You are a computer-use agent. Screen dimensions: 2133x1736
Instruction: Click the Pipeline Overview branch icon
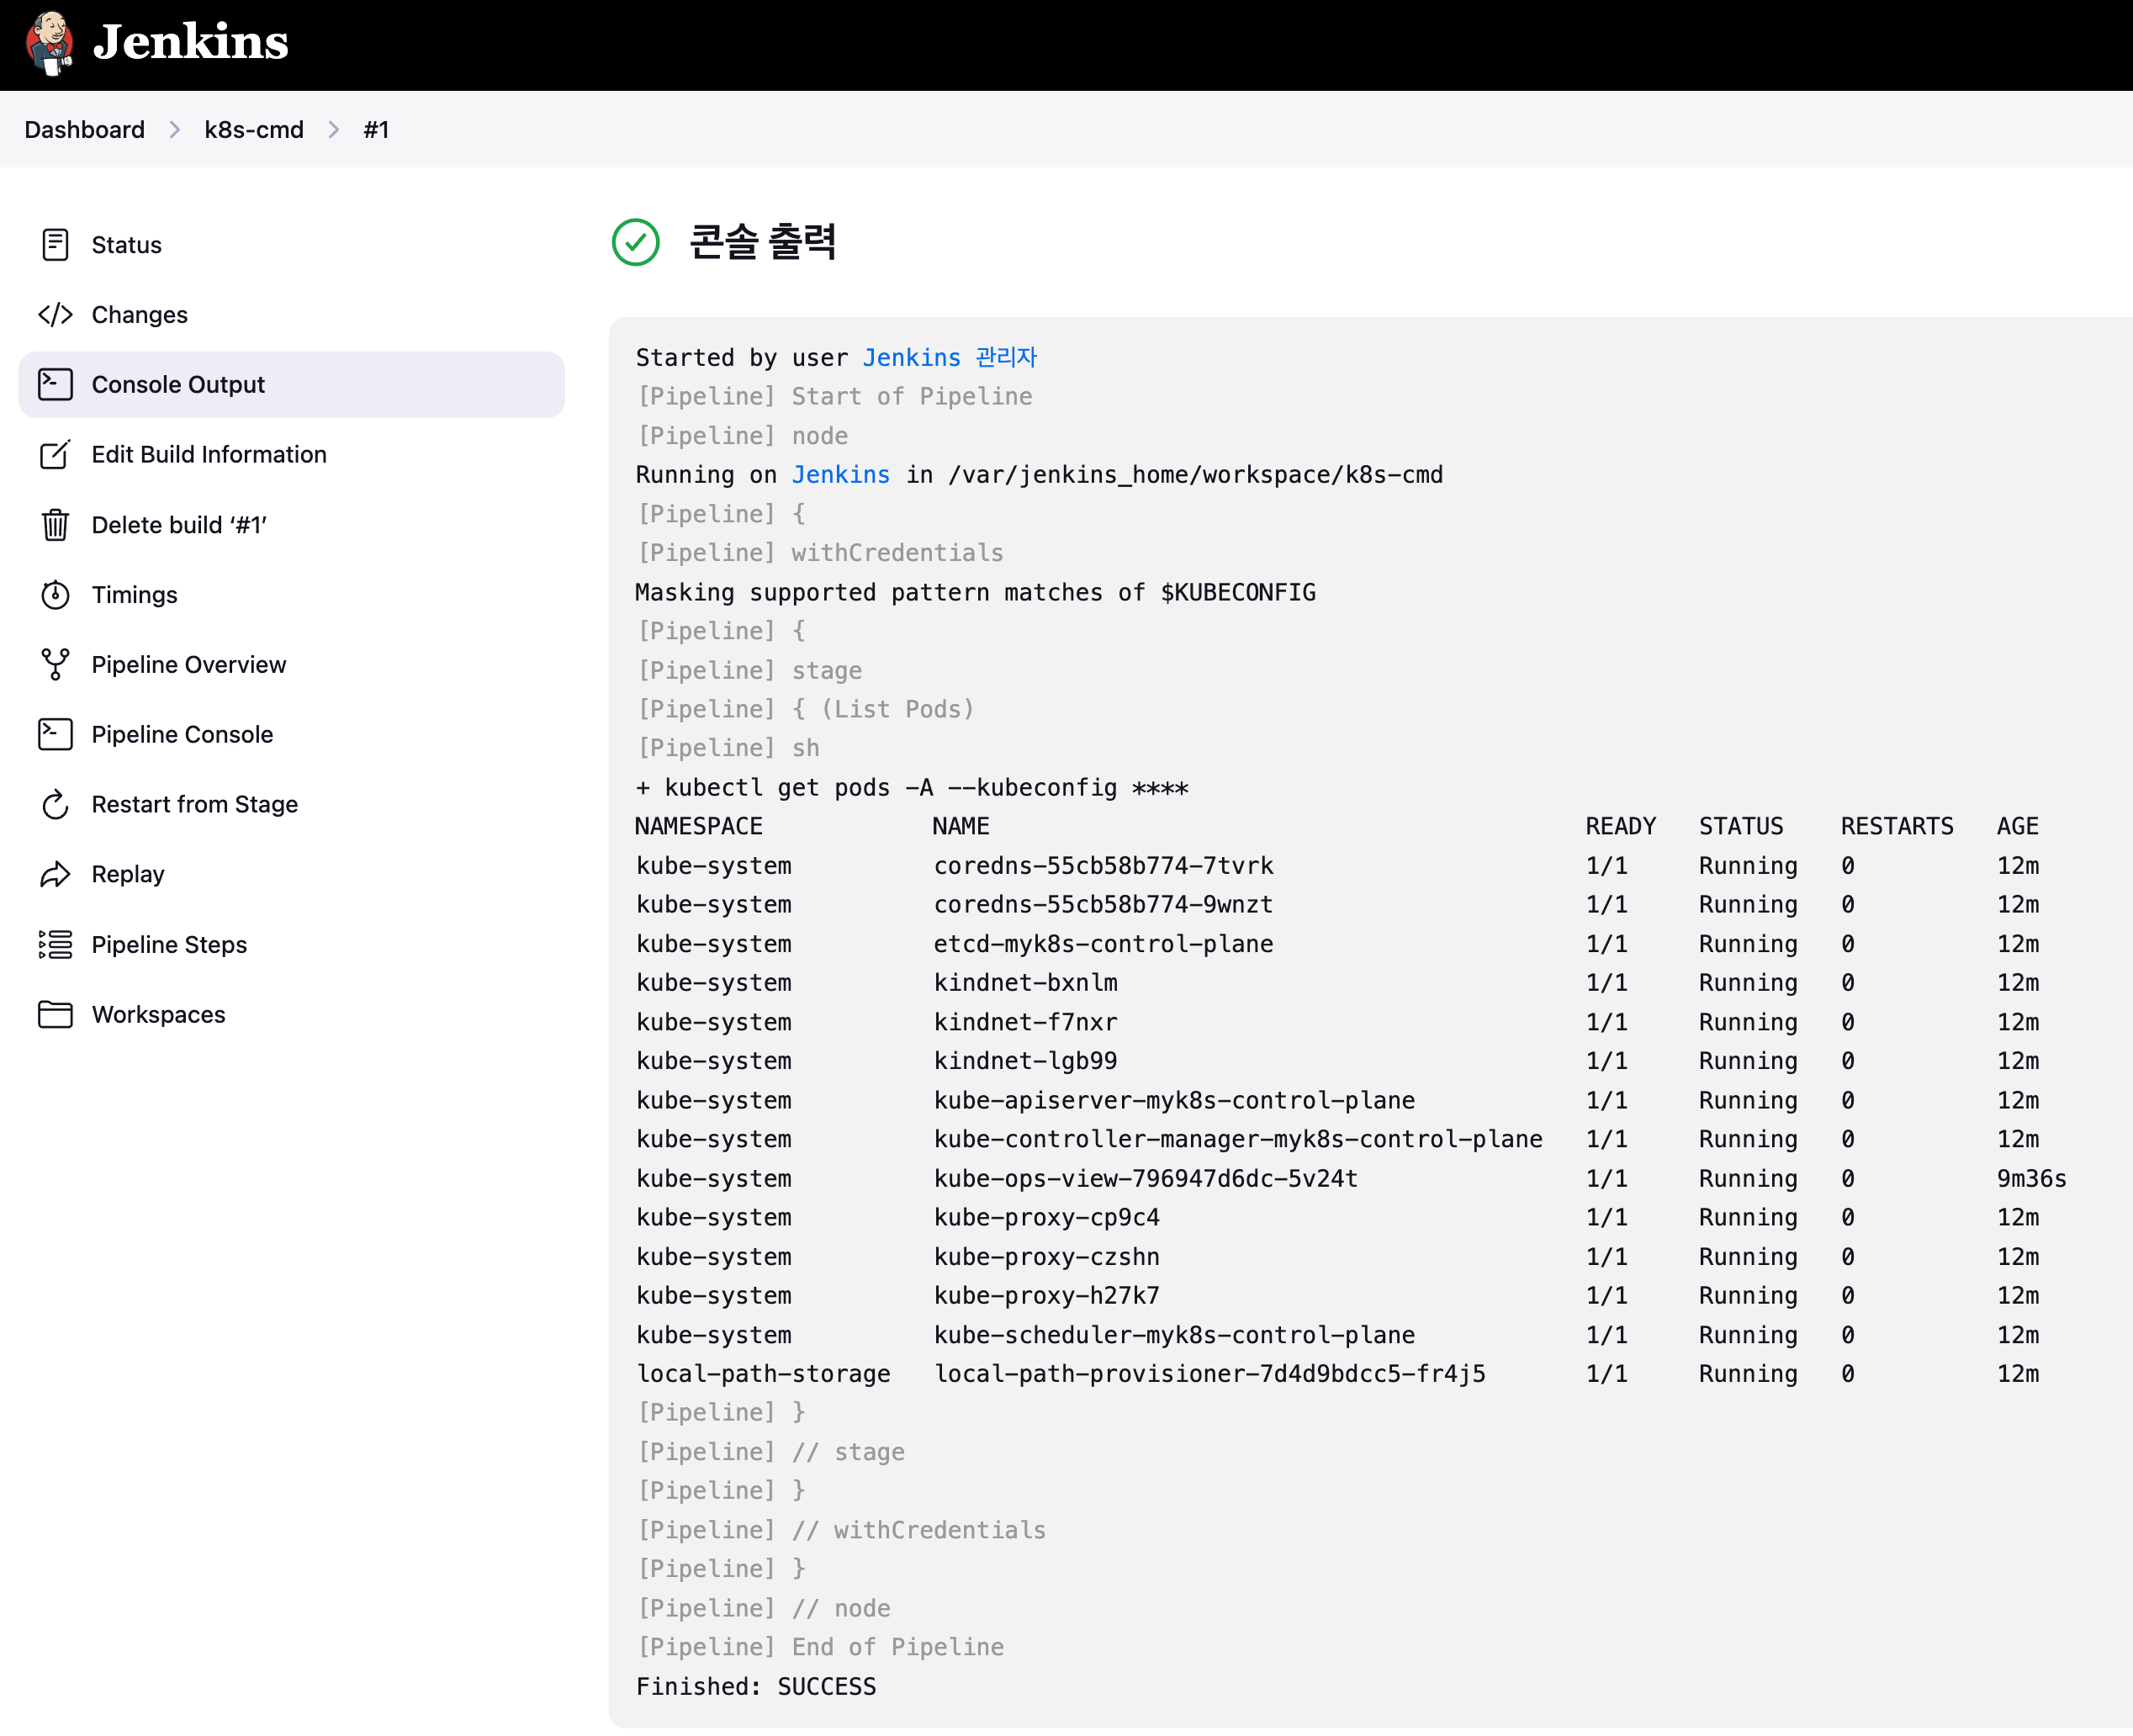point(55,664)
